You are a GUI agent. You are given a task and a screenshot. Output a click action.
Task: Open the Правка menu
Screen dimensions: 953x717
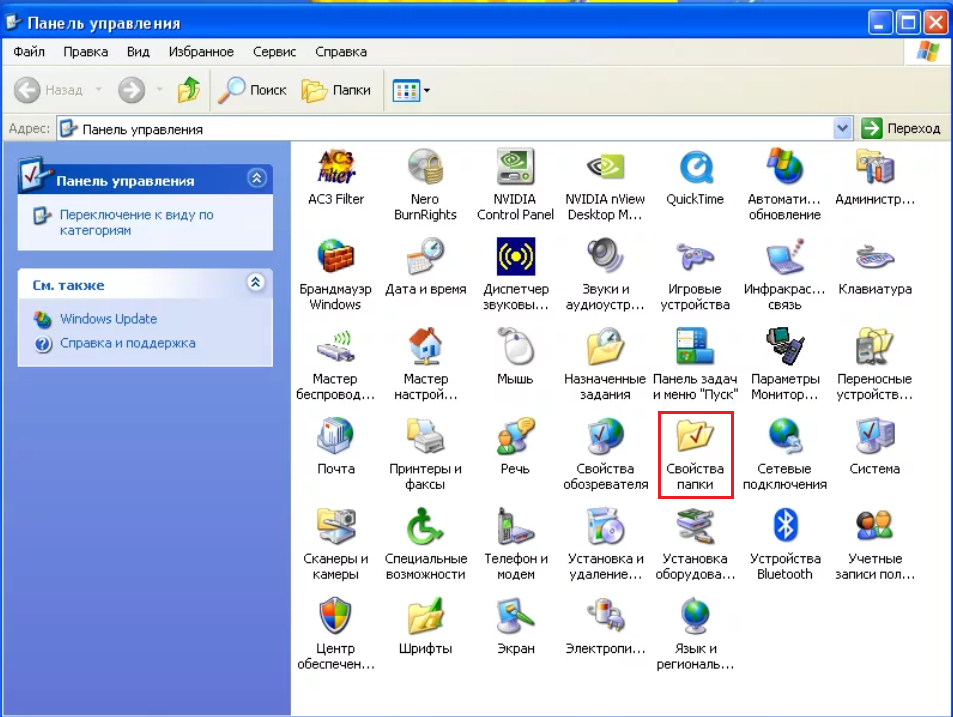point(86,52)
